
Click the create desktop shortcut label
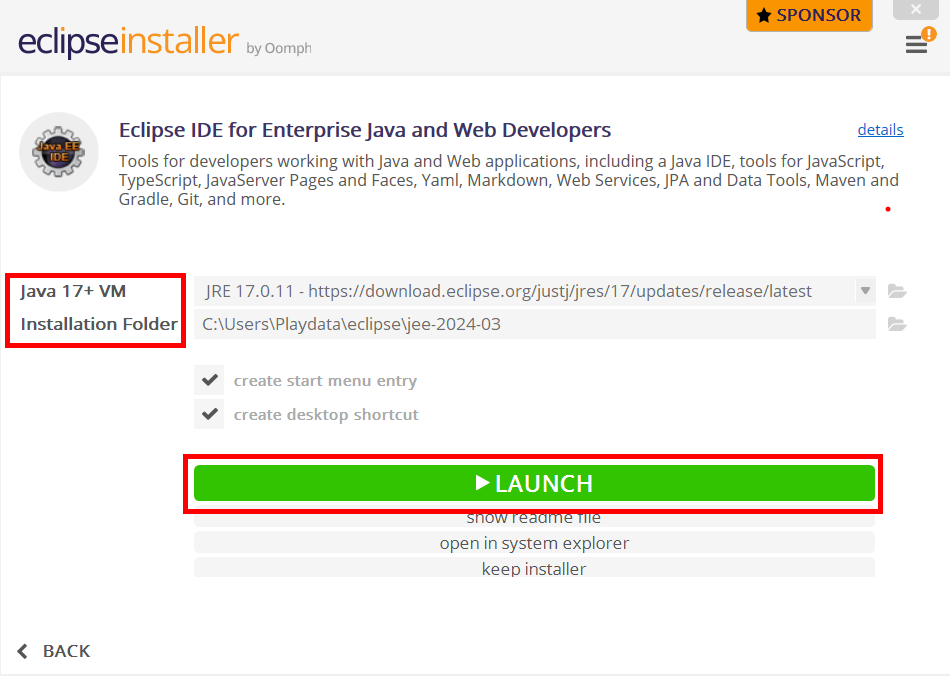pyautogui.click(x=326, y=415)
